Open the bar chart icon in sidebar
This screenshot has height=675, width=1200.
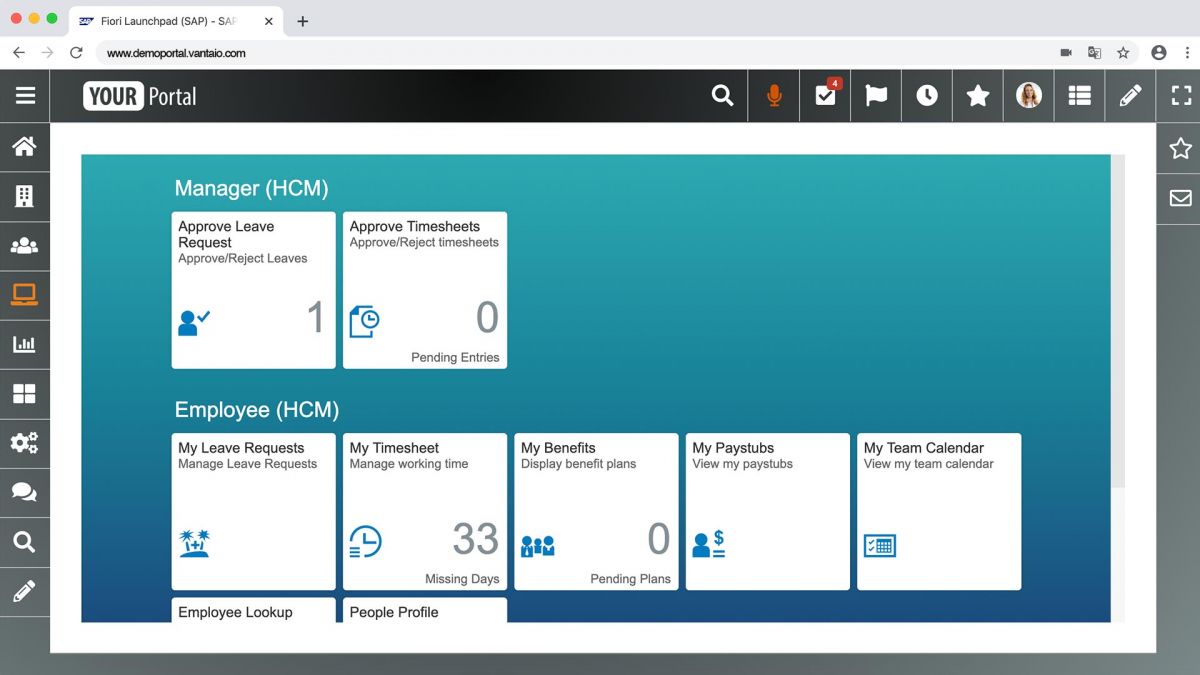(24, 345)
